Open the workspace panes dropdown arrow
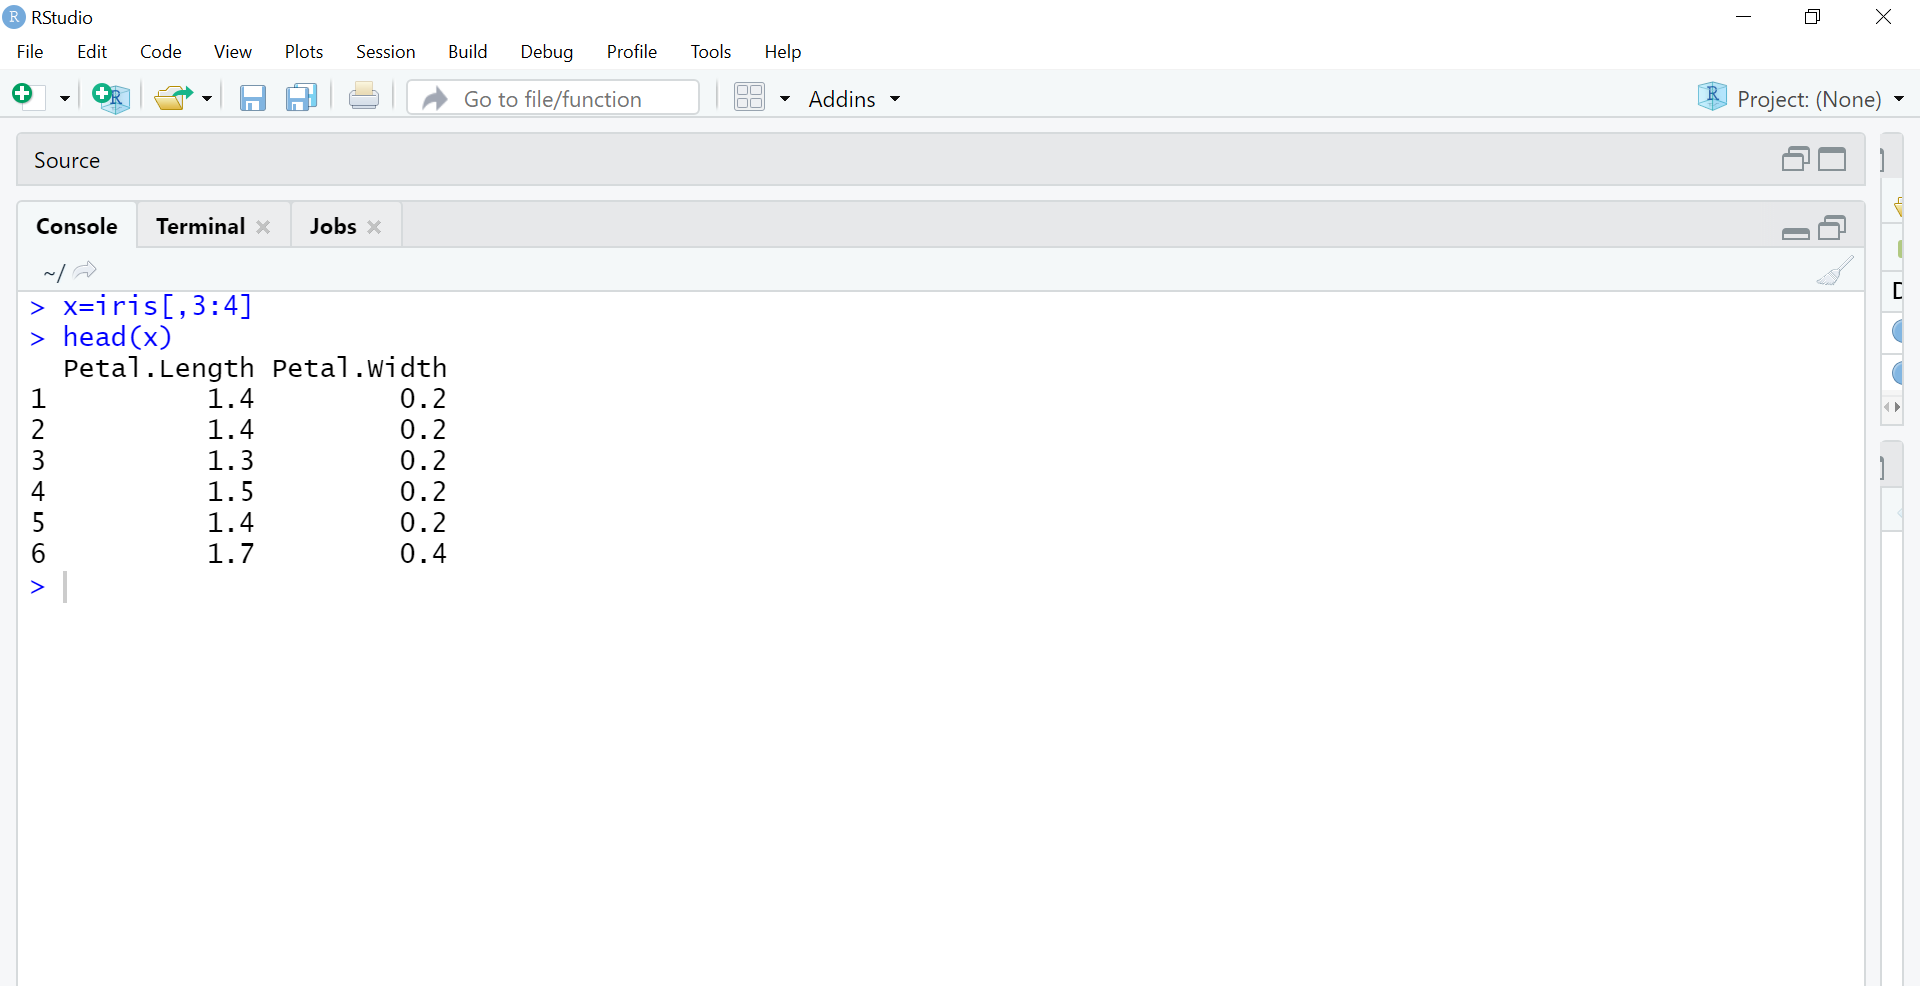 click(x=785, y=99)
